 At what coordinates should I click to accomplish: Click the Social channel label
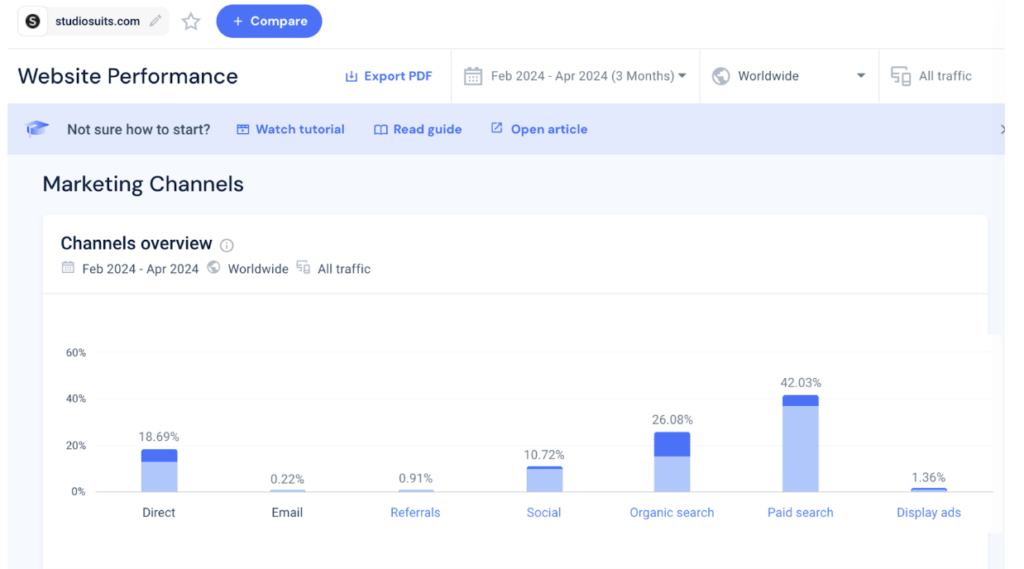tap(543, 513)
